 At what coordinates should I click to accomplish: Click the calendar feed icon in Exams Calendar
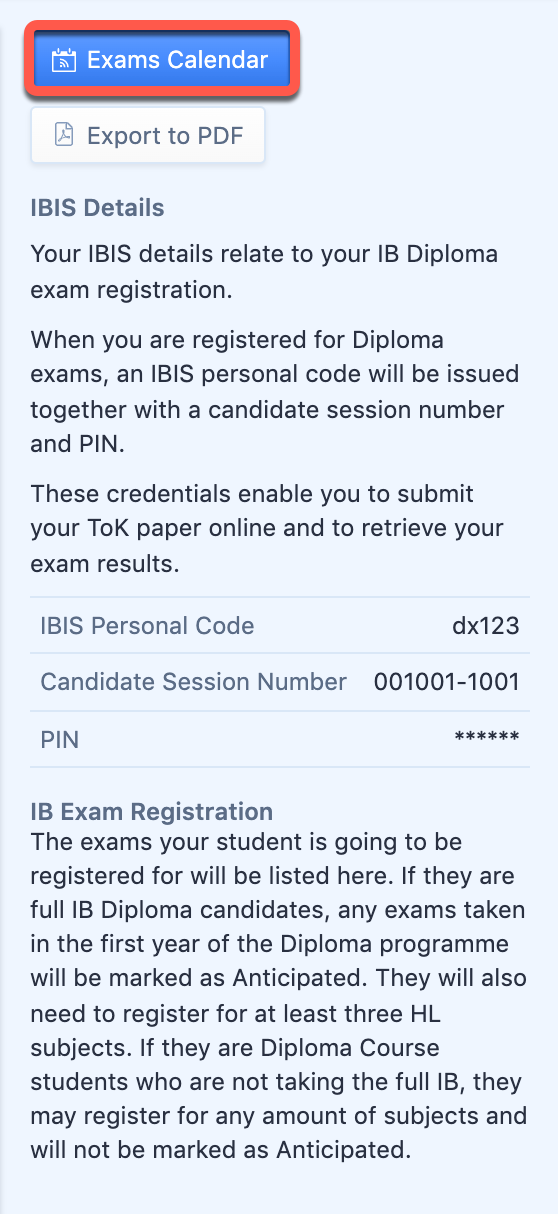click(64, 60)
